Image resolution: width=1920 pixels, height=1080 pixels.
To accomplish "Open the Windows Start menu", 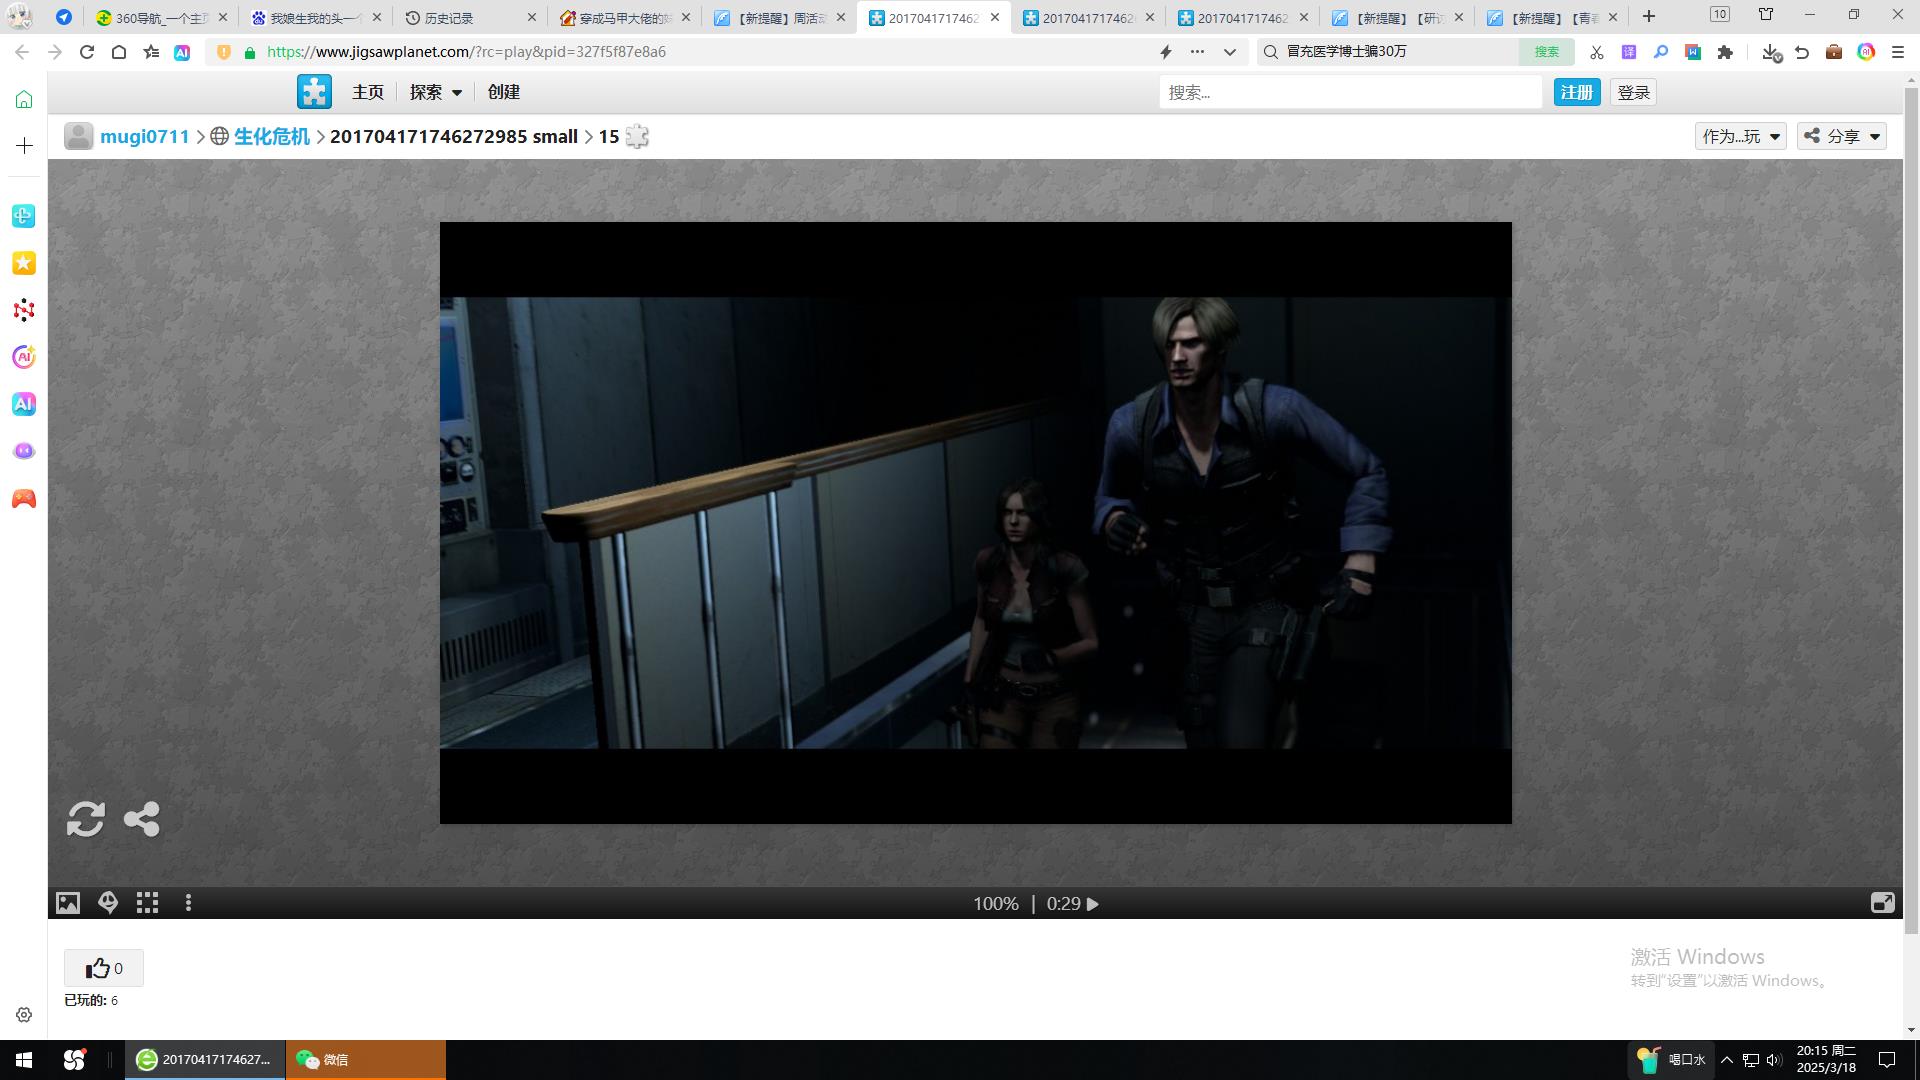I will pyautogui.click(x=24, y=1060).
